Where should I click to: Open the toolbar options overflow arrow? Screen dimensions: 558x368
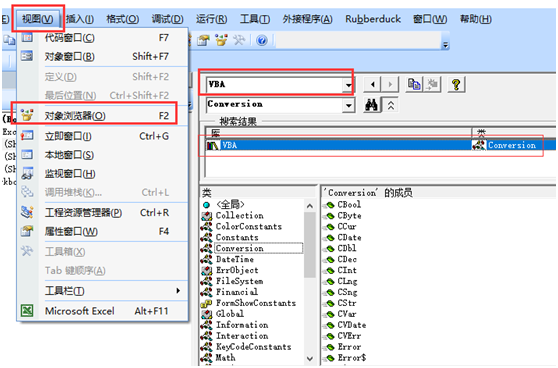click(x=445, y=45)
